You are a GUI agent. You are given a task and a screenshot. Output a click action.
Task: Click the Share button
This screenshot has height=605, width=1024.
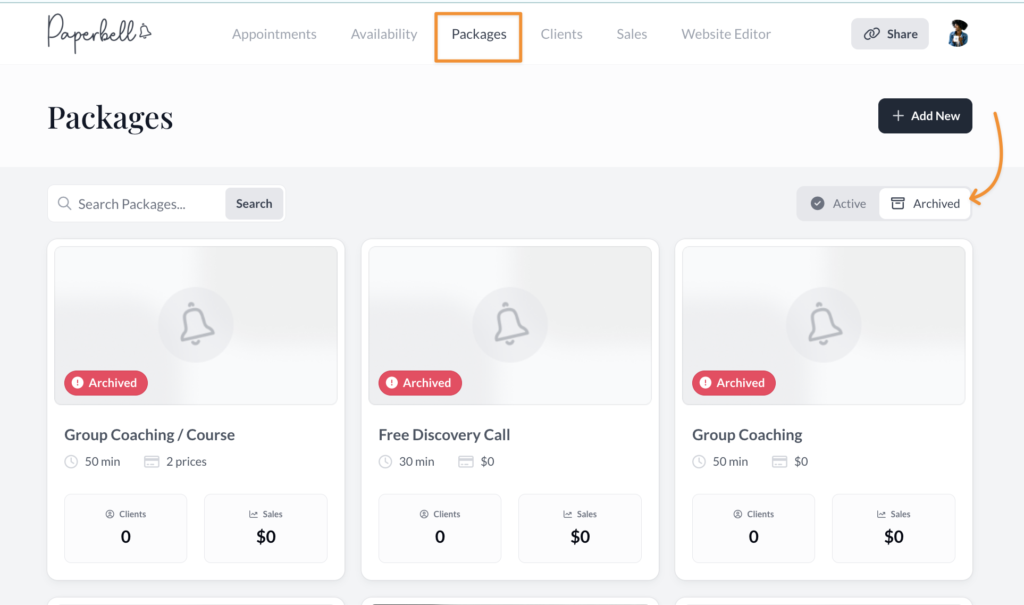click(x=890, y=34)
